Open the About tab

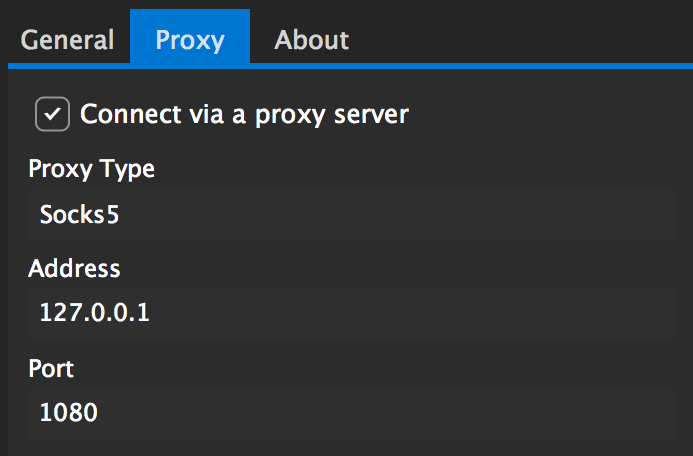click(x=312, y=40)
